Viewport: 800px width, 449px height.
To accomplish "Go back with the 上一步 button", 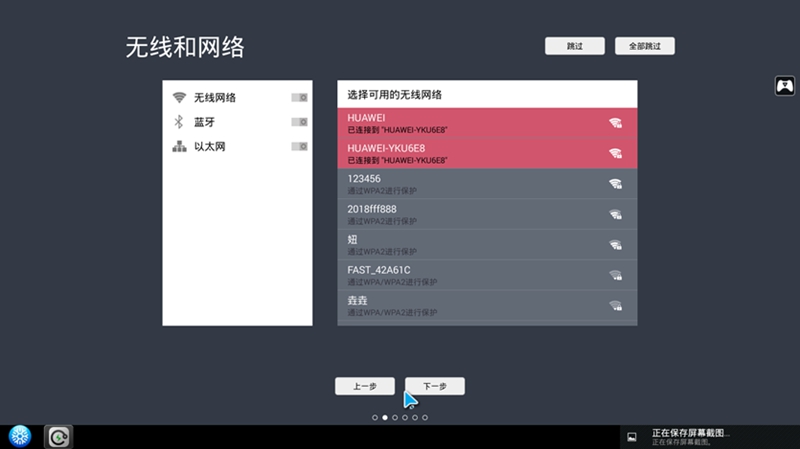I will pos(364,386).
